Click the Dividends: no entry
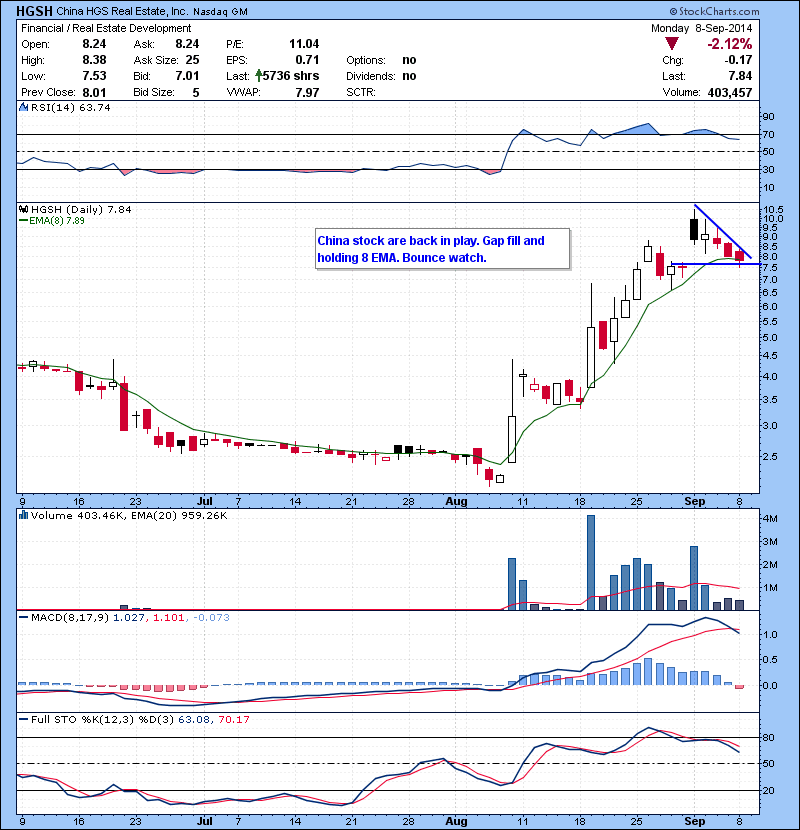 pos(381,76)
